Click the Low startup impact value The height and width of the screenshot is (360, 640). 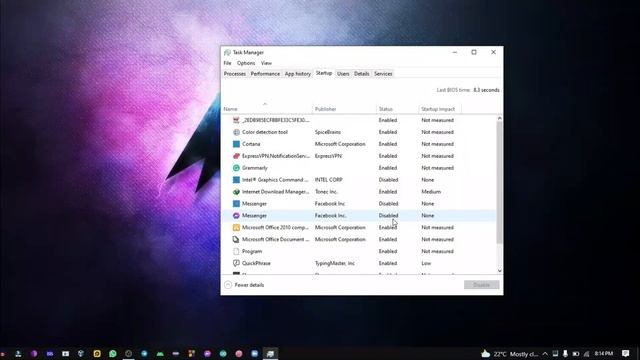point(426,263)
